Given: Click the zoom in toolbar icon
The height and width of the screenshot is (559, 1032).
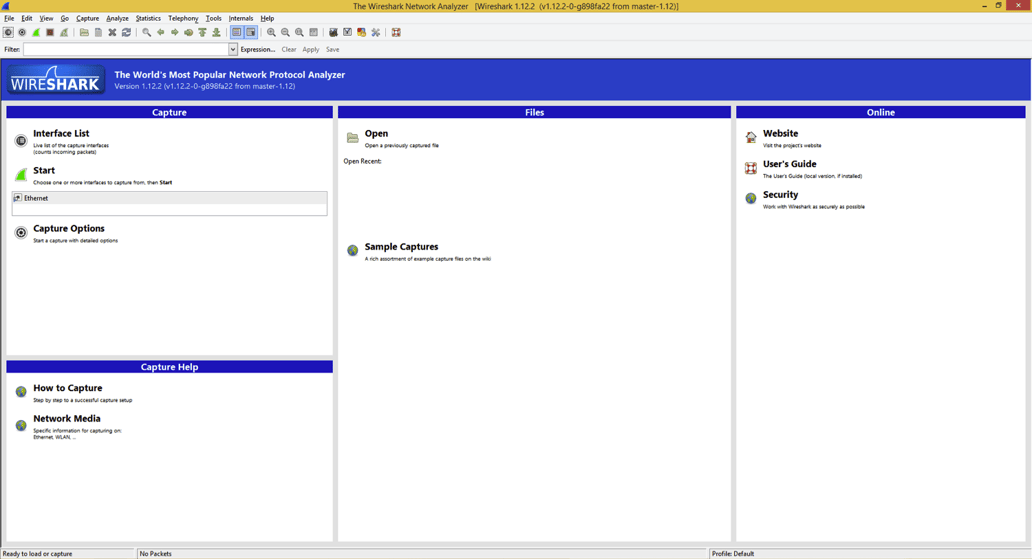Looking at the screenshot, I should pos(271,32).
